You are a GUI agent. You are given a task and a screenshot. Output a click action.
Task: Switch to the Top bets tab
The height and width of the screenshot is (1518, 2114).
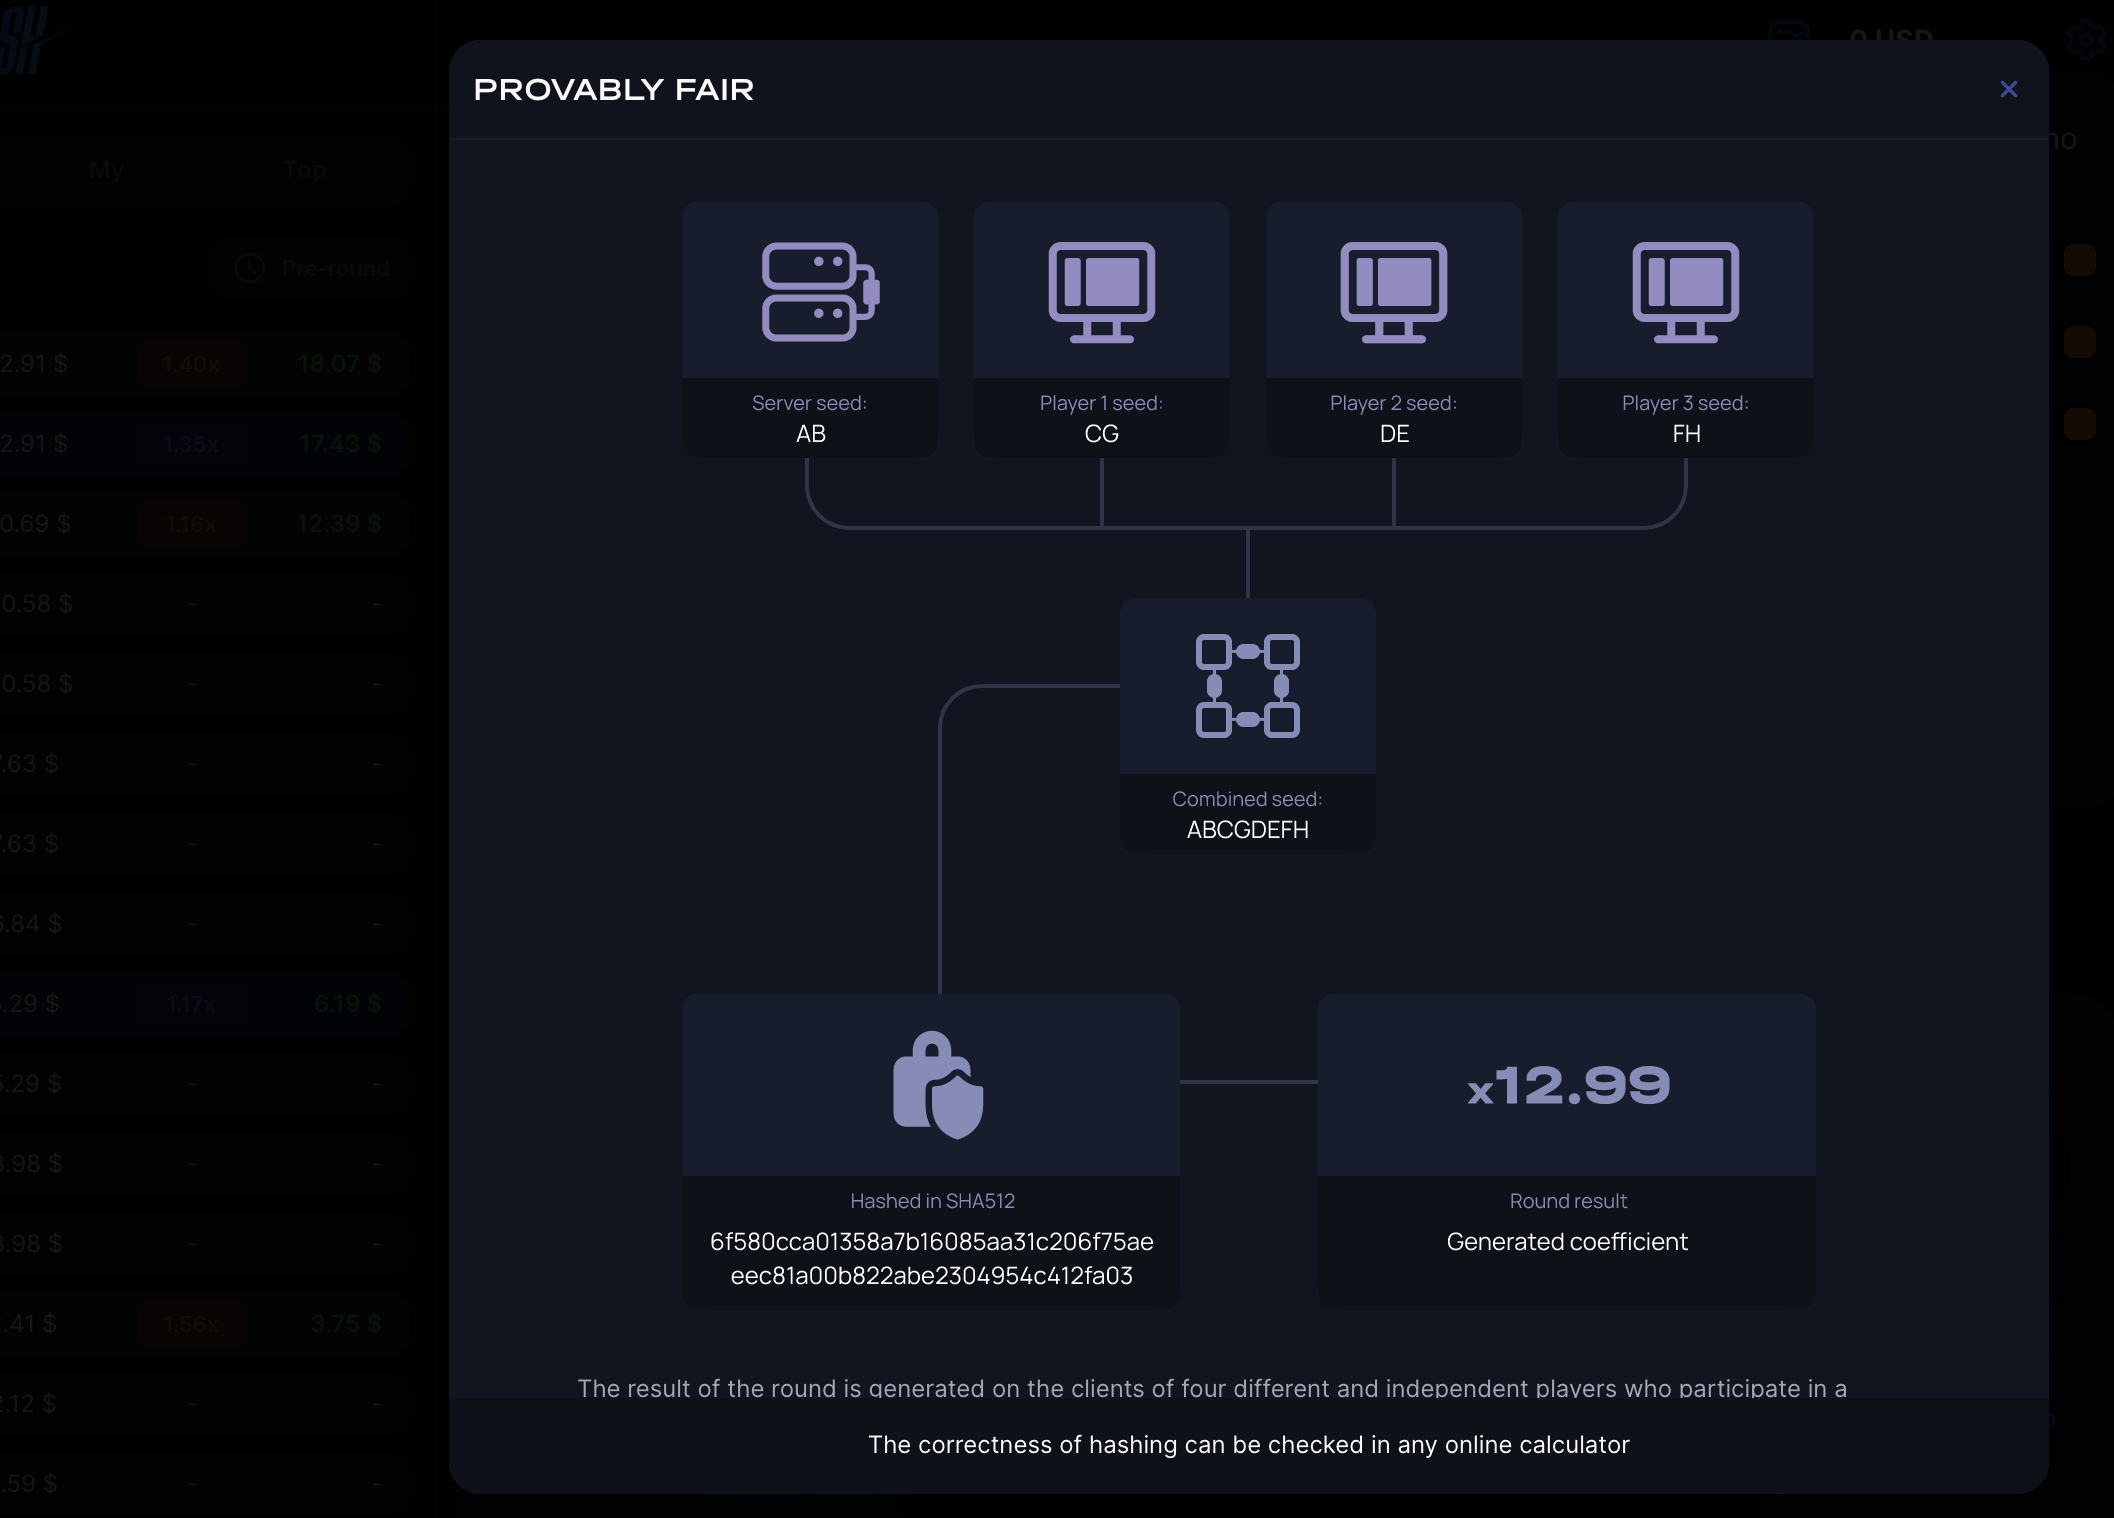tap(304, 170)
